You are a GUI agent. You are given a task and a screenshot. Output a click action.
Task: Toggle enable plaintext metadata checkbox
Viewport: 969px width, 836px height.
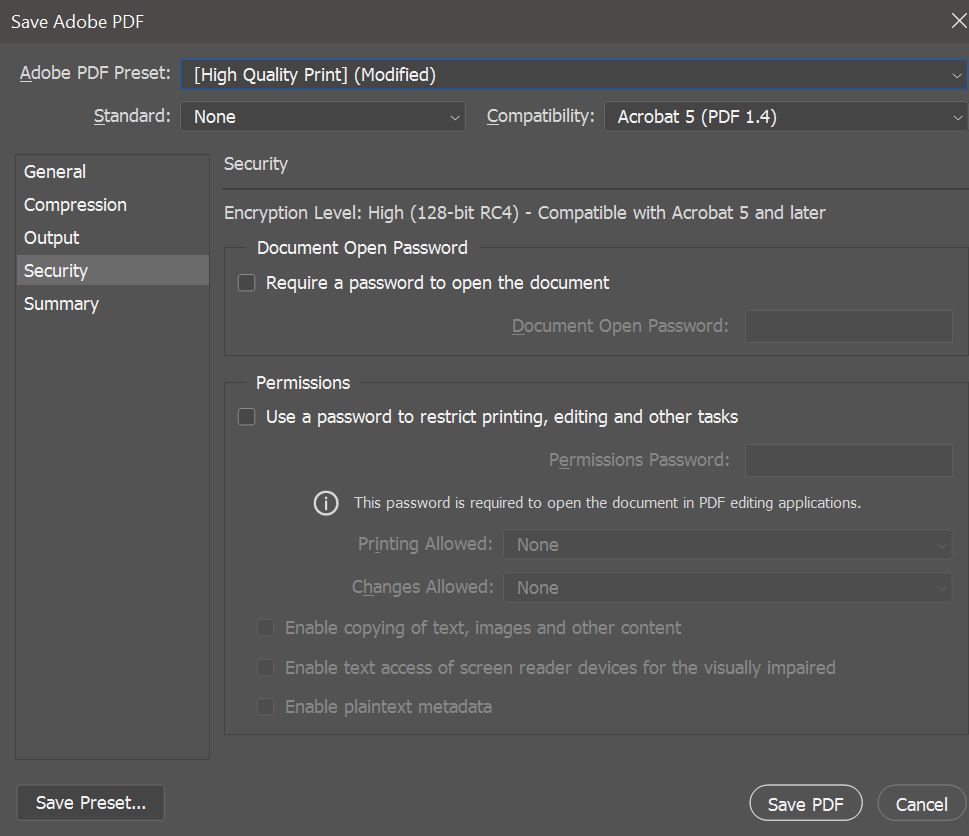[266, 706]
